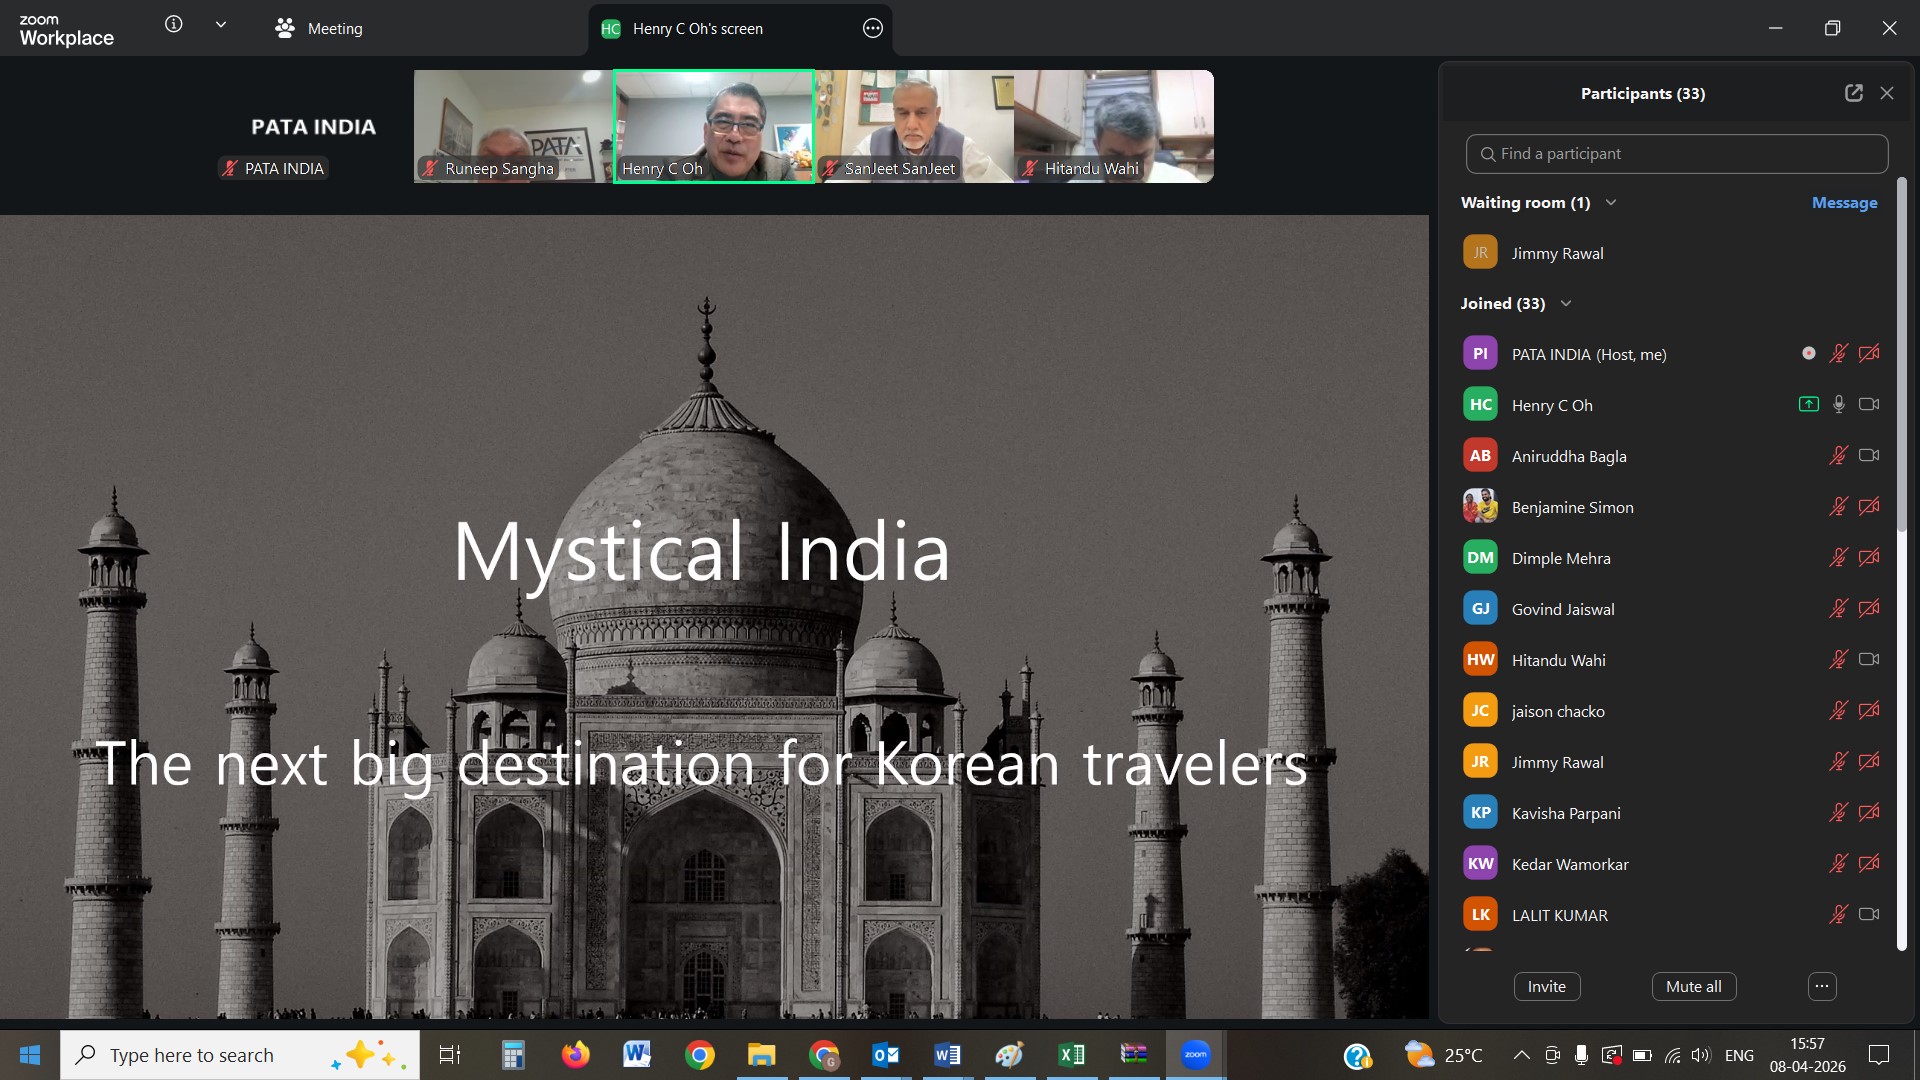
Task: Click the Invite button
Action: (1545, 986)
